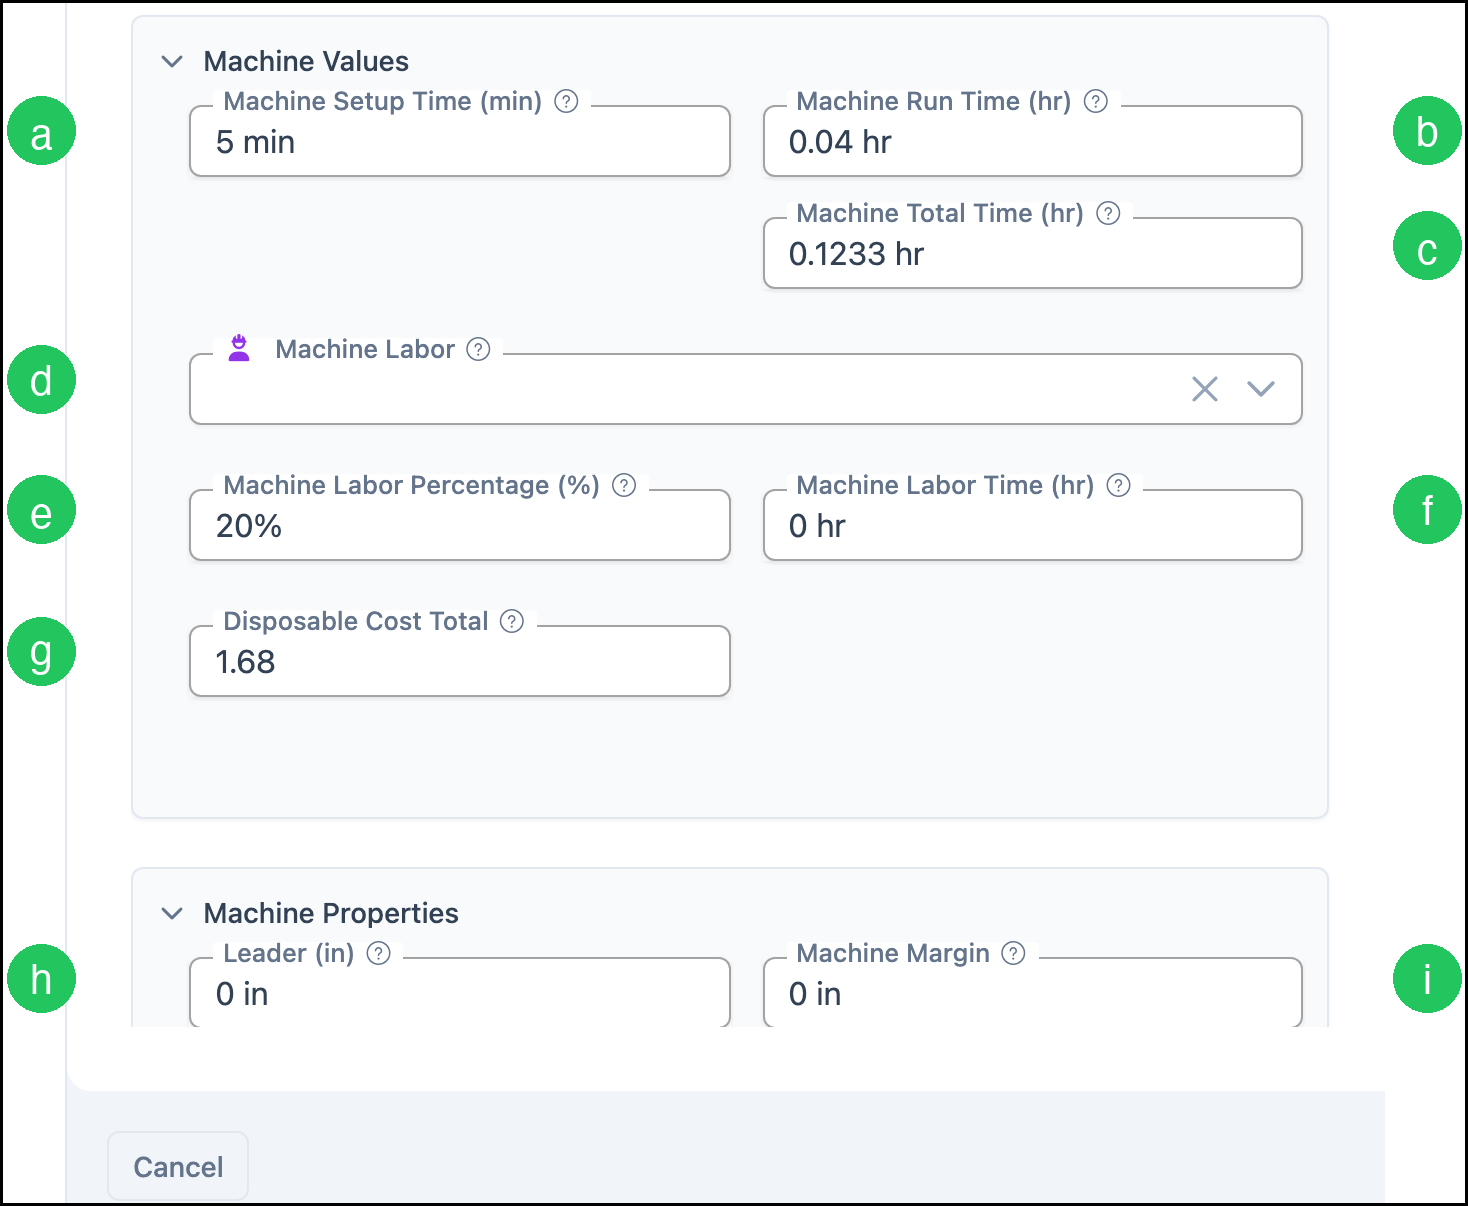Select the Machine Labor Percentage input
This screenshot has width=1468, height=1206.
[x=460, y=525]
